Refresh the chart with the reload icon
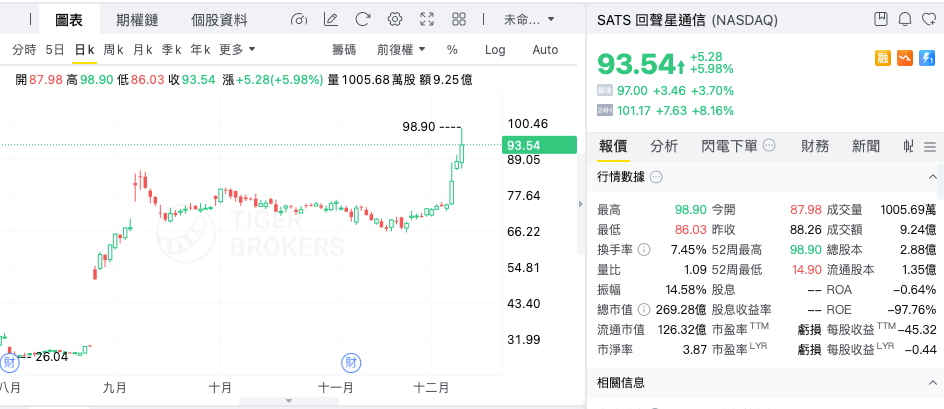This screenshot has width=944, height=409. 362,19
